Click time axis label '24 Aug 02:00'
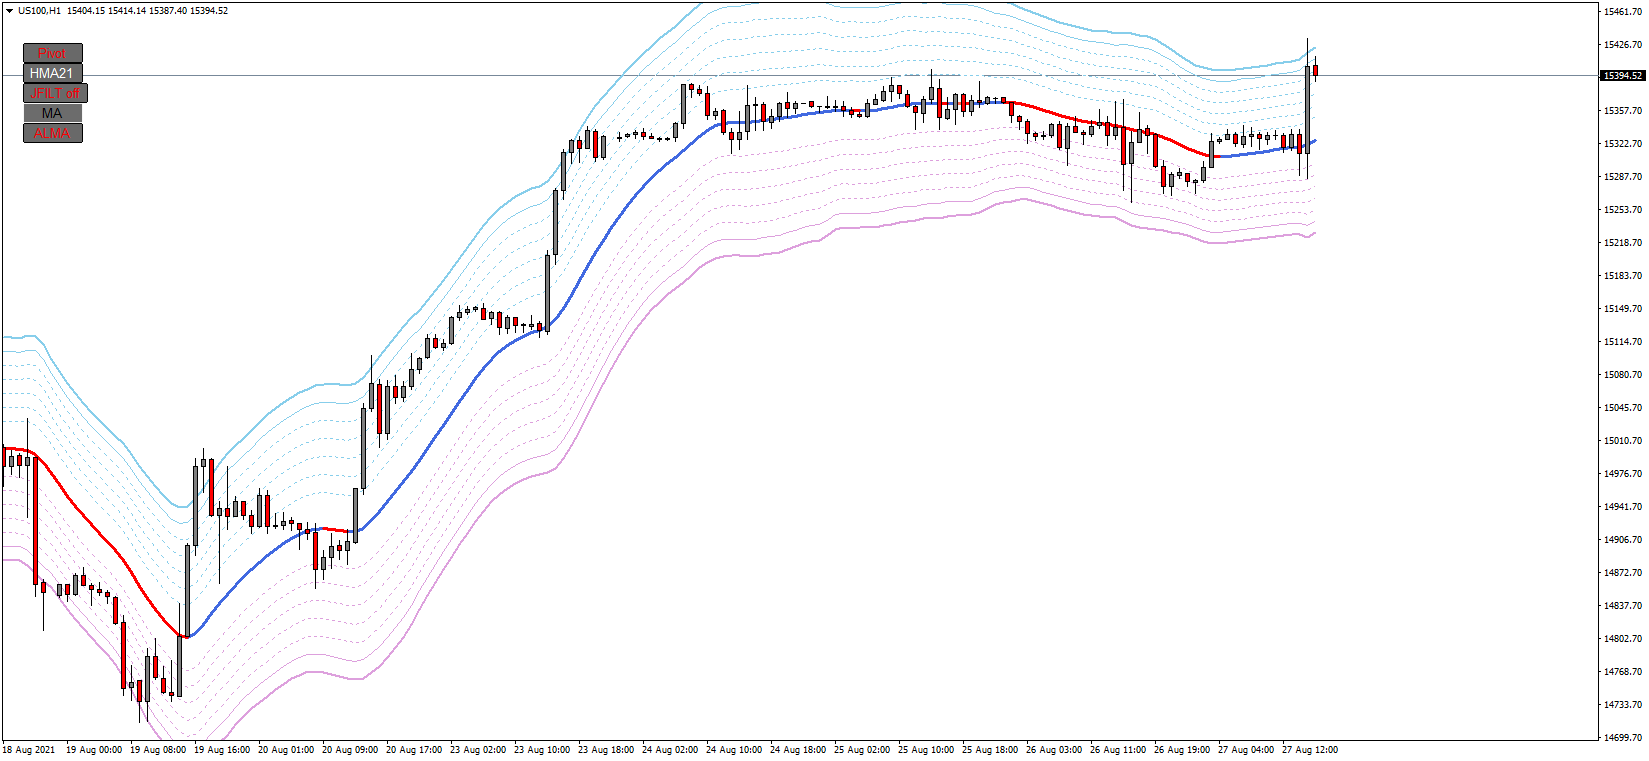The image size is (1649, 761). coord(670,750)
